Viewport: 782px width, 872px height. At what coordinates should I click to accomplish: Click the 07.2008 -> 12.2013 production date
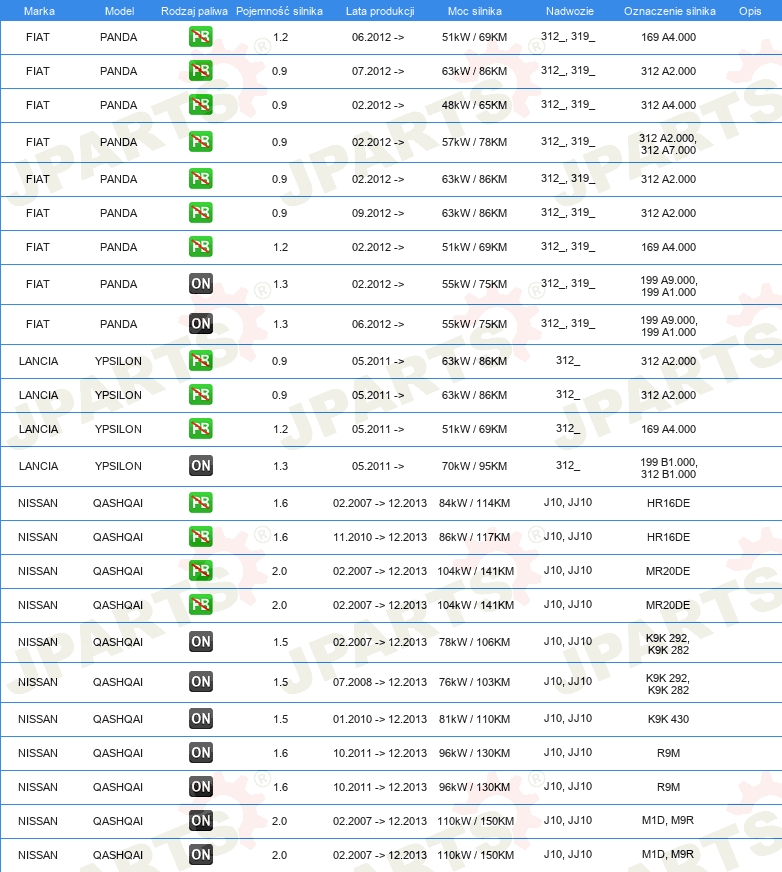pos(380,682)
